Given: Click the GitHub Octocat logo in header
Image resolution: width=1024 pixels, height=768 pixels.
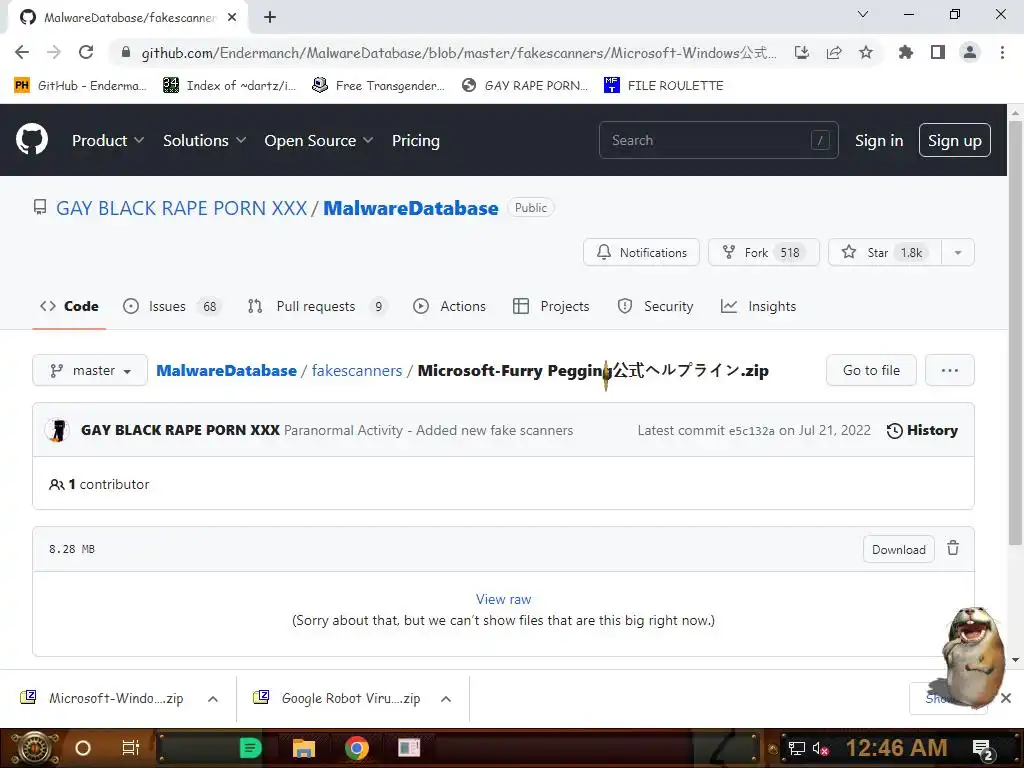Looking at the screenshot, I should pos(32,140).
